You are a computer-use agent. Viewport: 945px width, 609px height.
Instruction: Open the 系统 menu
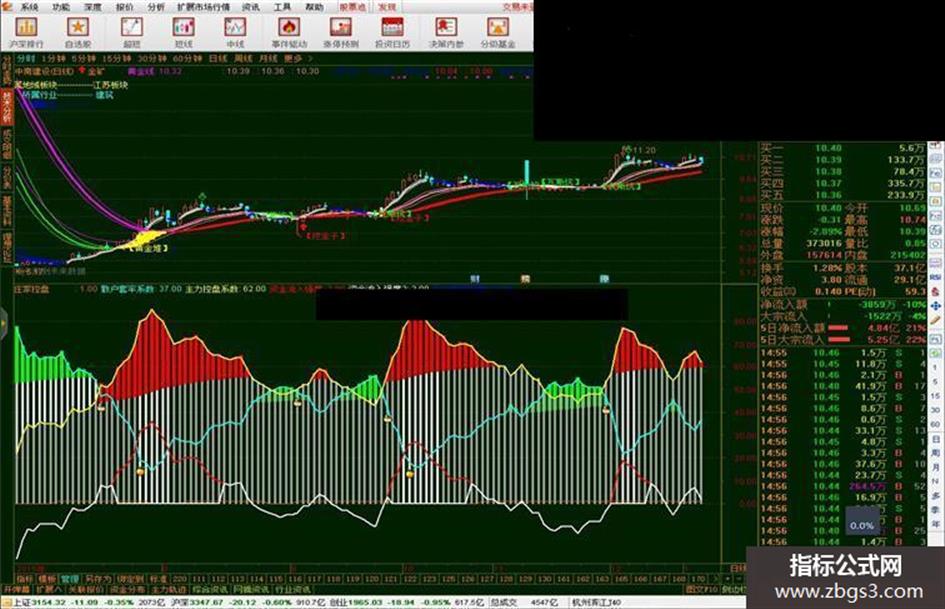[30, 7]
